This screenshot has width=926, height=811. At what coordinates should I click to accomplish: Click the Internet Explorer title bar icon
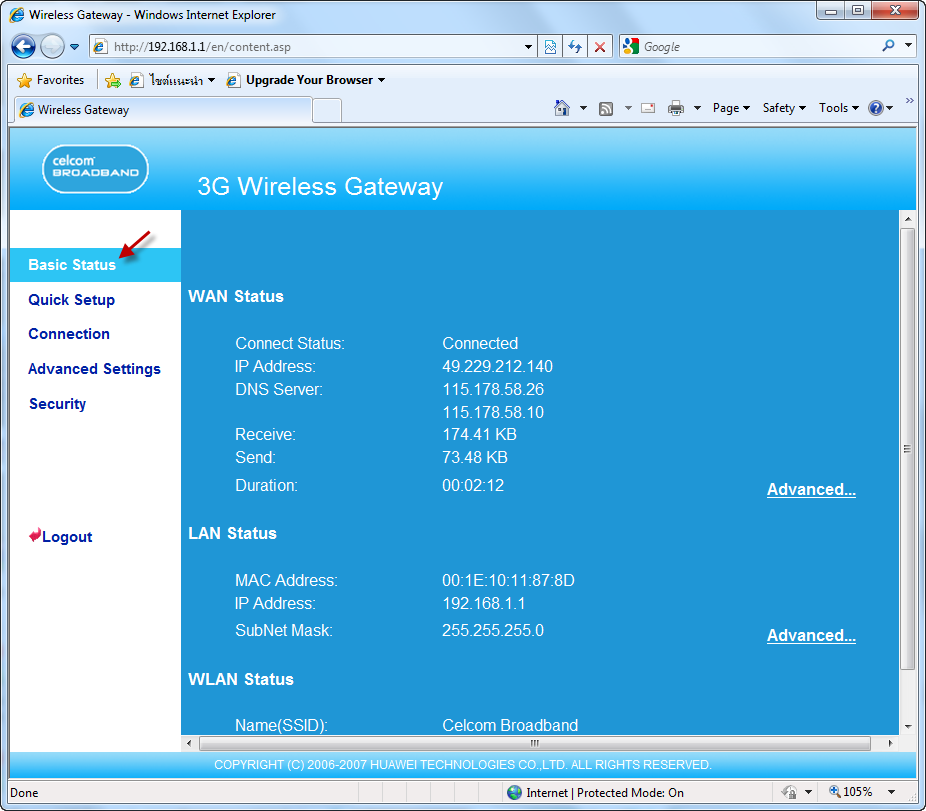(17, 14)
